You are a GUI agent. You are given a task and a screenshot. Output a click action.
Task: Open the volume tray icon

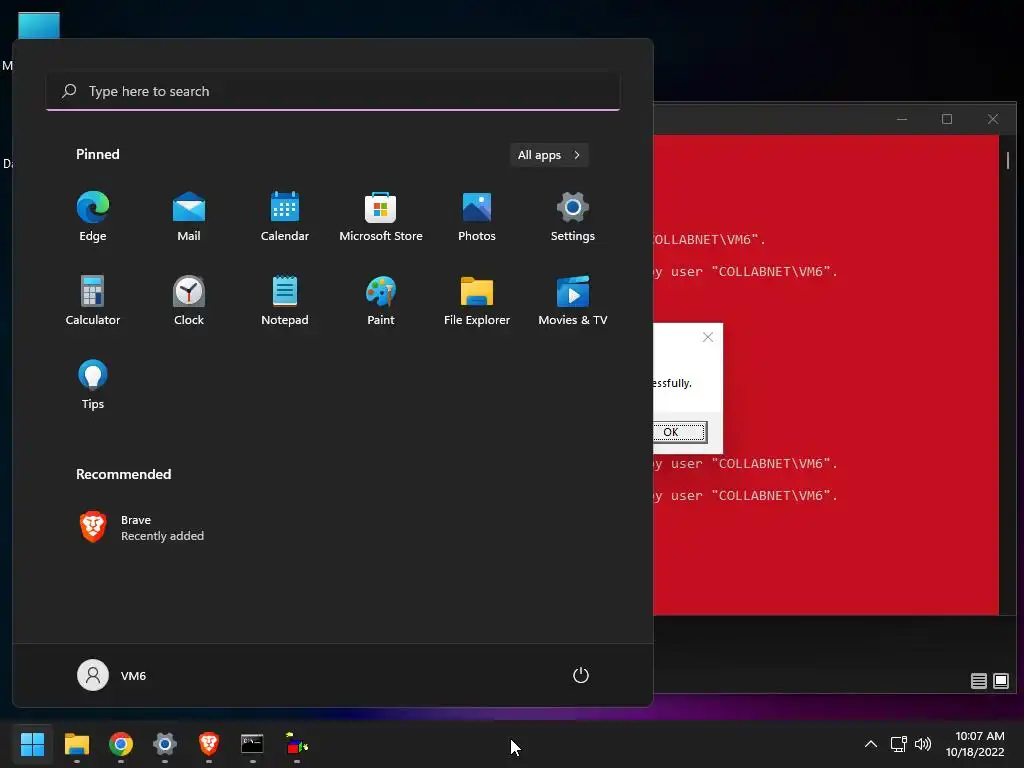(923, 744)
